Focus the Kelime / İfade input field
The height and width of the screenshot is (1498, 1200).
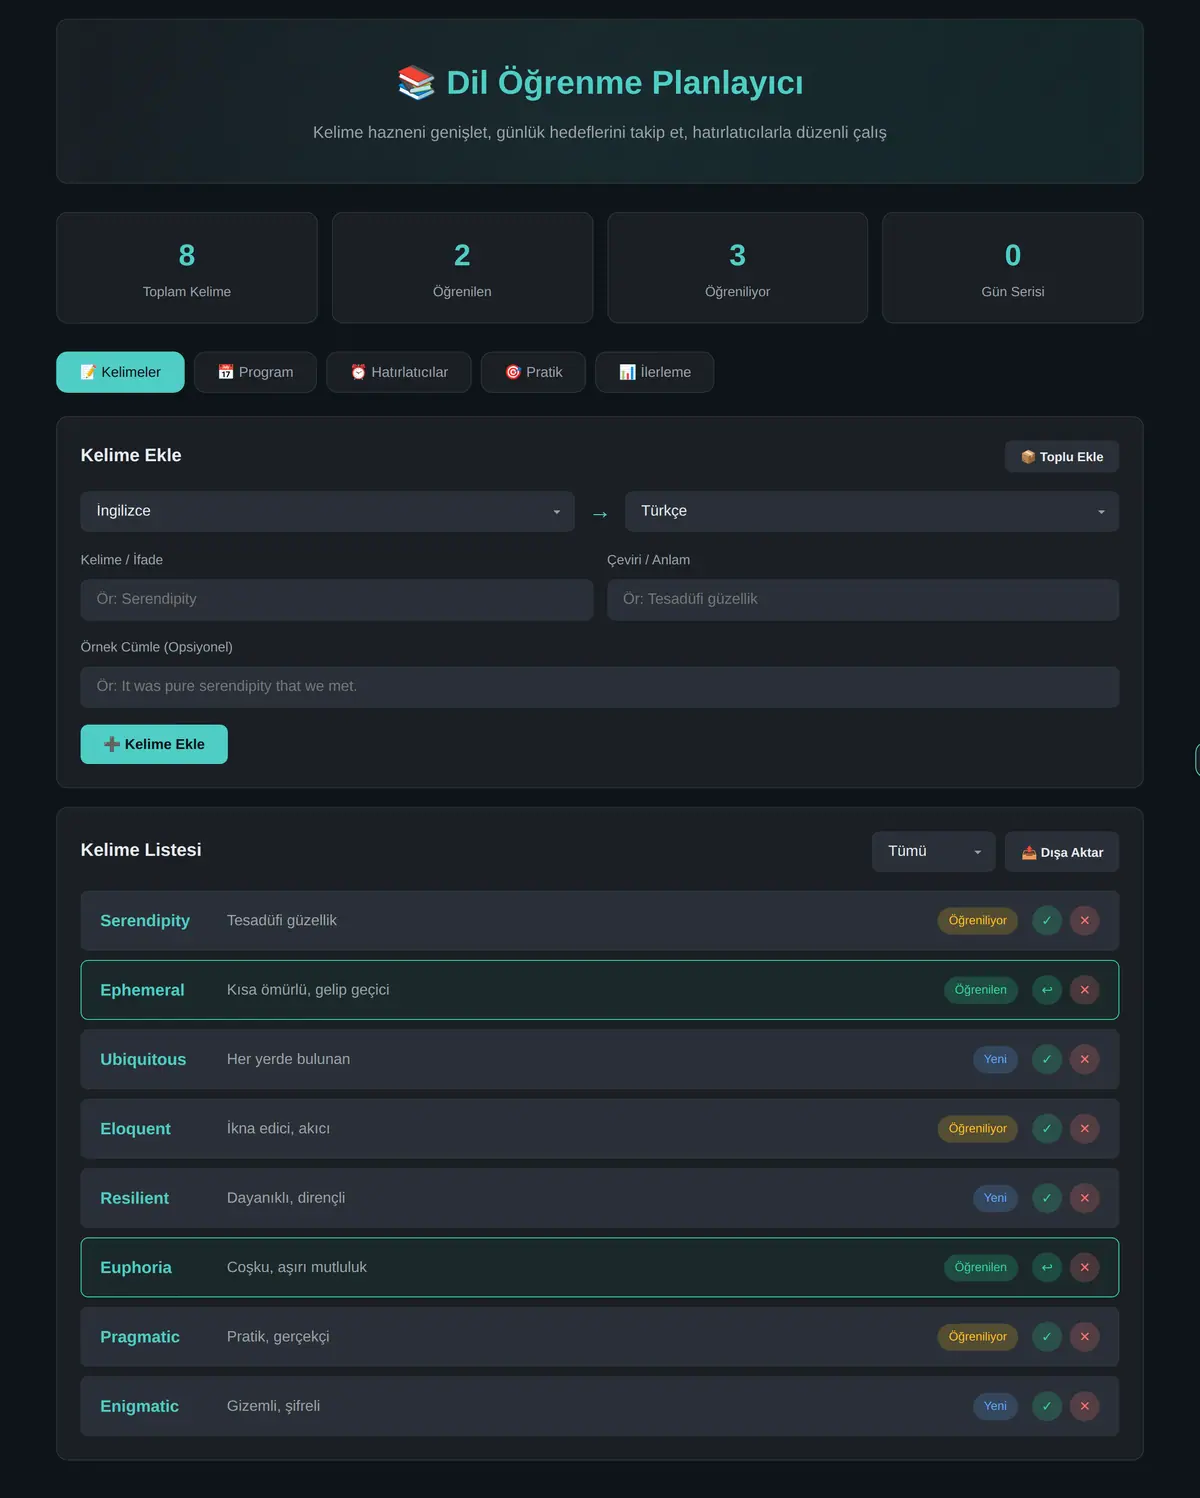(337, 600)
